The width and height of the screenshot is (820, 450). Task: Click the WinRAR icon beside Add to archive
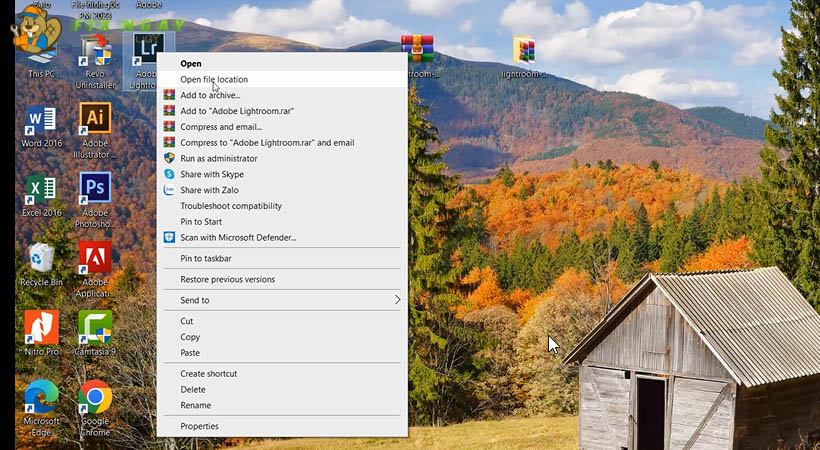point(169,95)
